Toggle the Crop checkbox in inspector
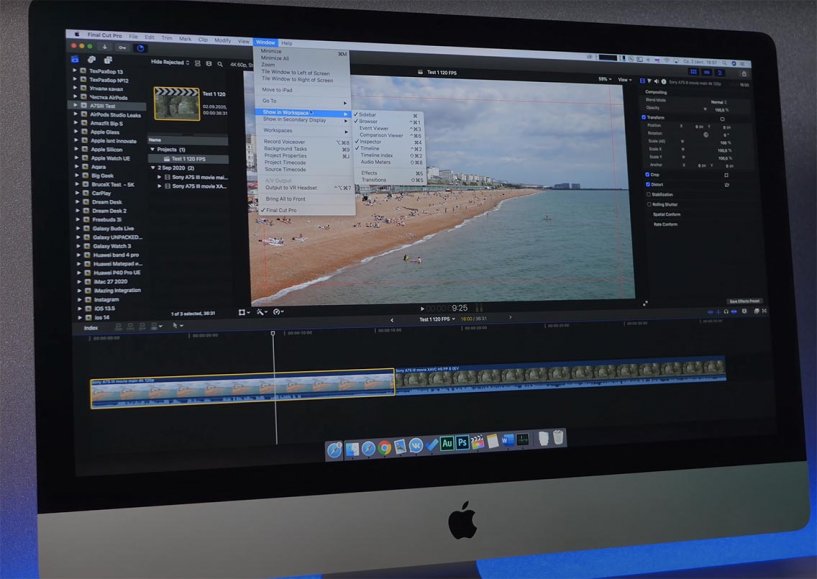The width and height of the screenshot is (817, 579). [647, 174]
